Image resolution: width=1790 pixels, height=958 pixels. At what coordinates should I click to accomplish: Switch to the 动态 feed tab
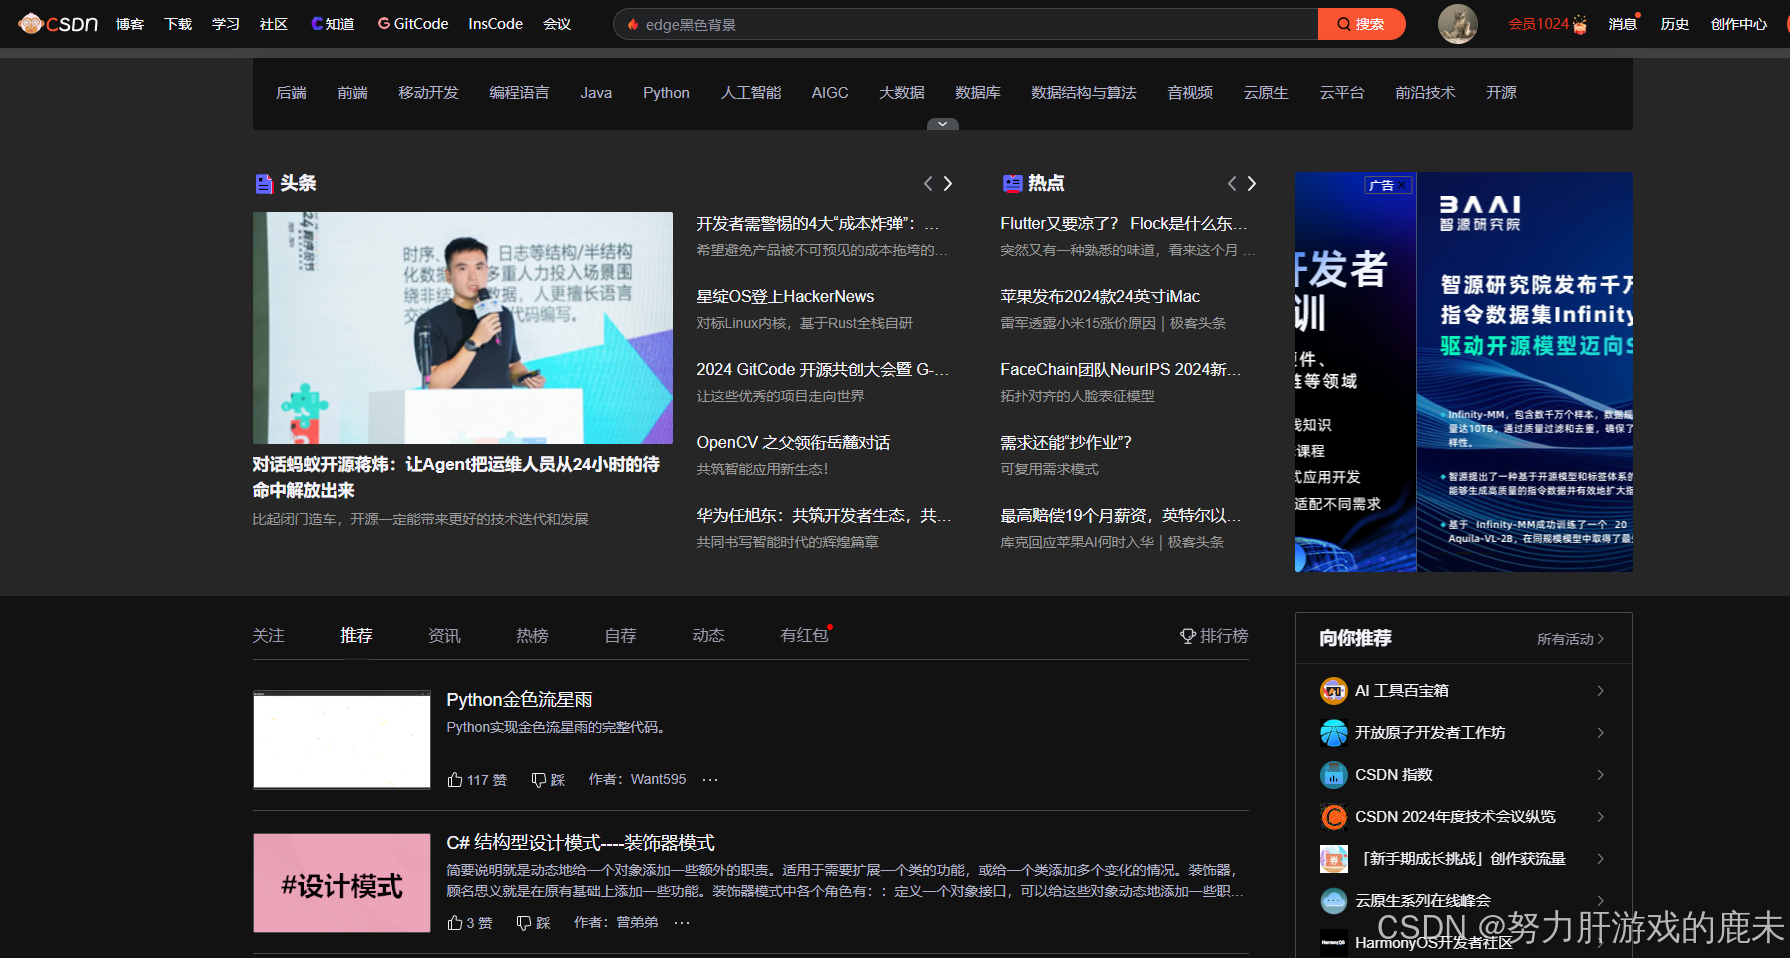click(x=708, y=635)
